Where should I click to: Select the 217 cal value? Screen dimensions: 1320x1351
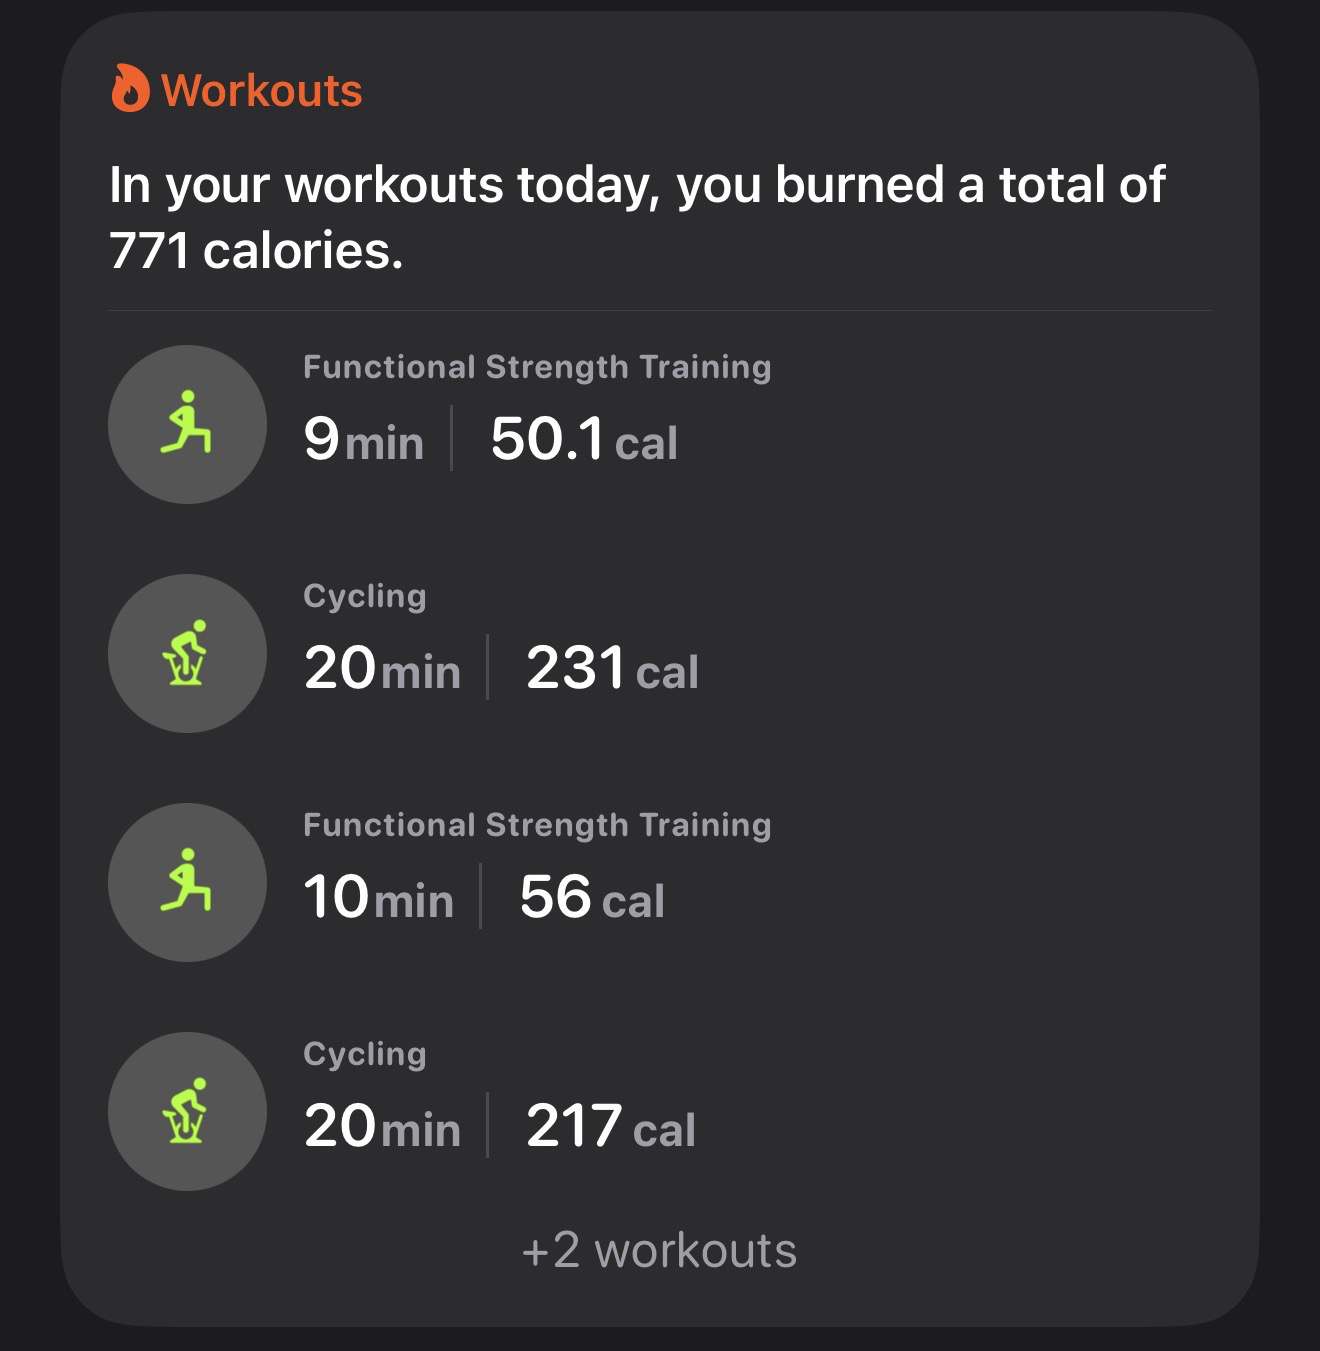click(610, 1126)
